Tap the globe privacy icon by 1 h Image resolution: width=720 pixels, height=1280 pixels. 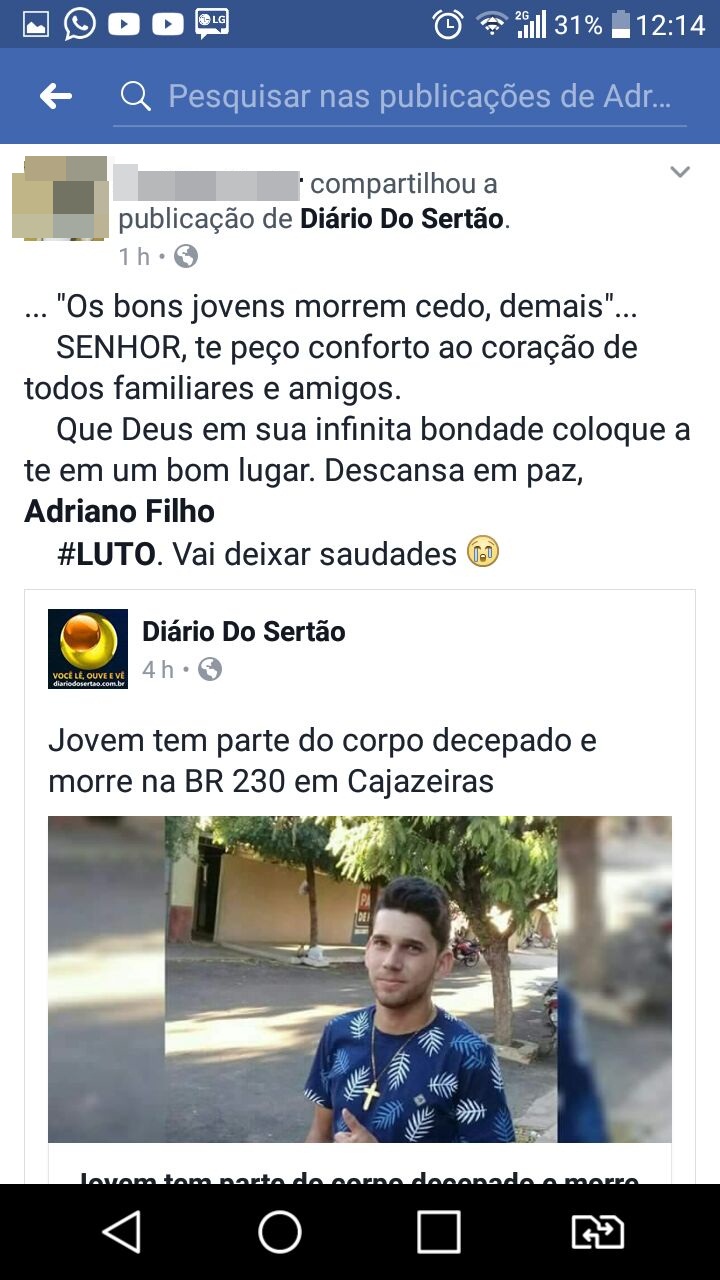click(186, 257)
